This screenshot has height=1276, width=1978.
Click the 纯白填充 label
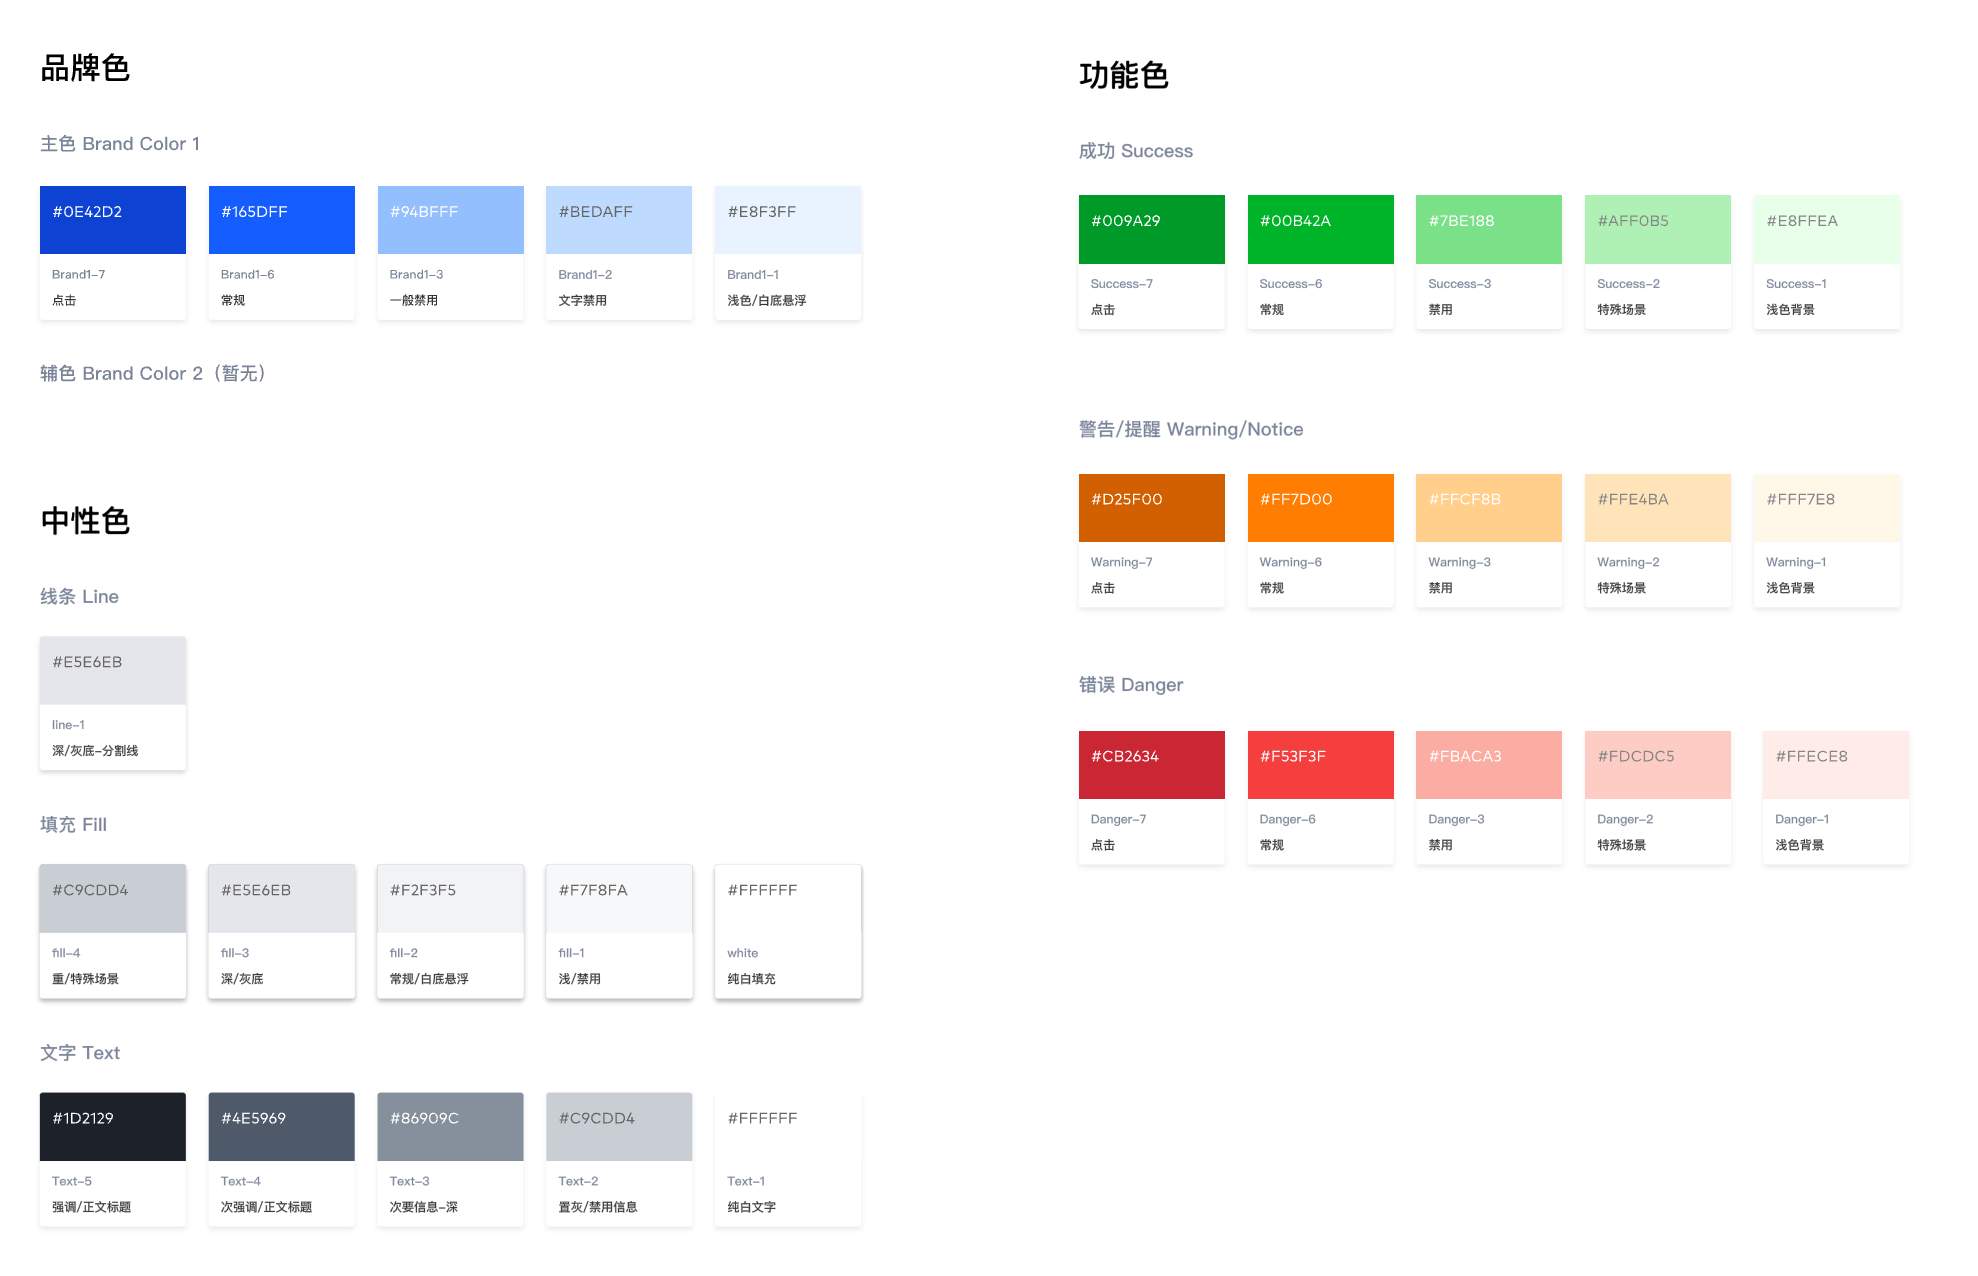pos(752,979)
